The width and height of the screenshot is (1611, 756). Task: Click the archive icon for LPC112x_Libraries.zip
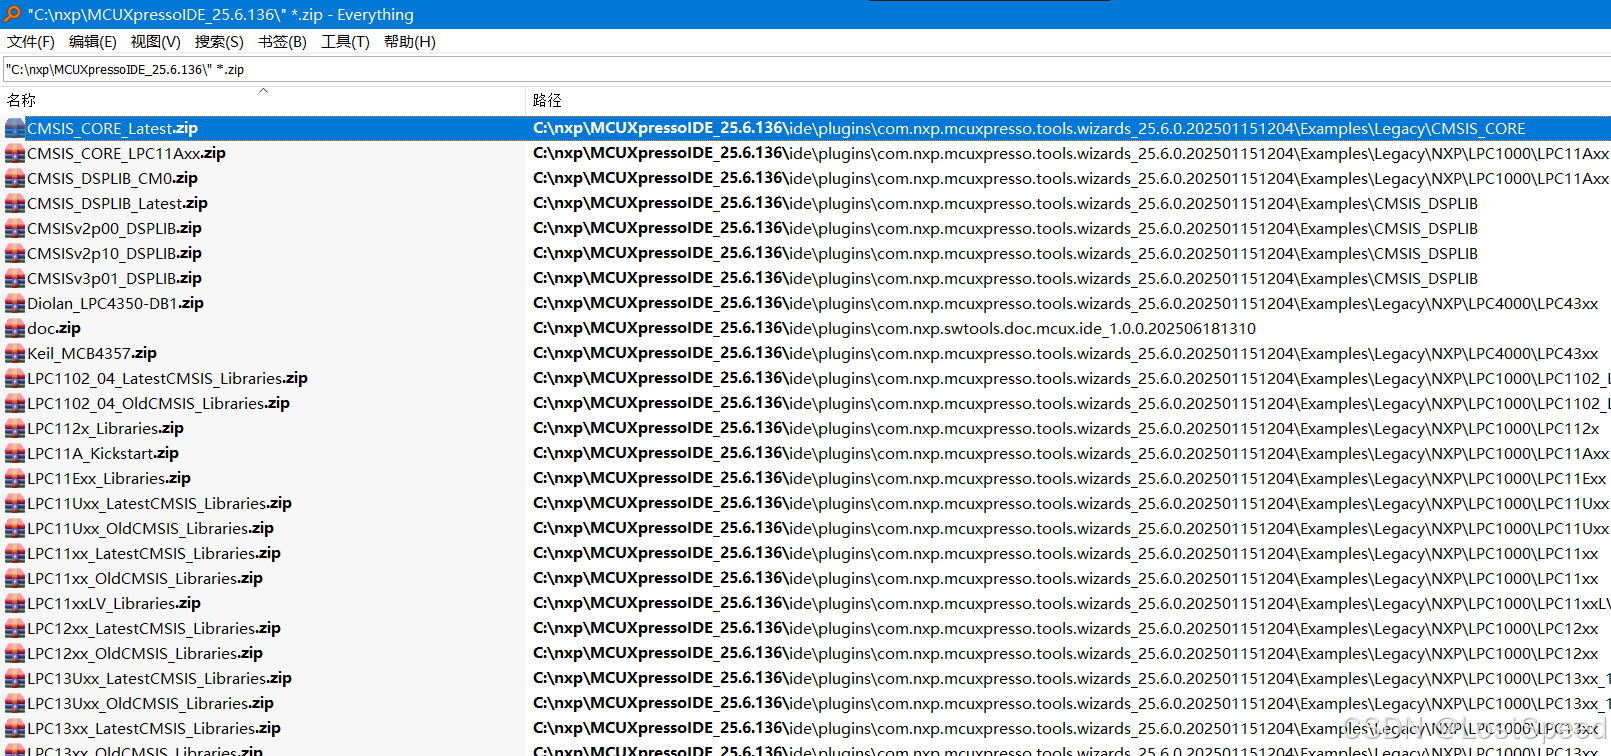[15, 429]
